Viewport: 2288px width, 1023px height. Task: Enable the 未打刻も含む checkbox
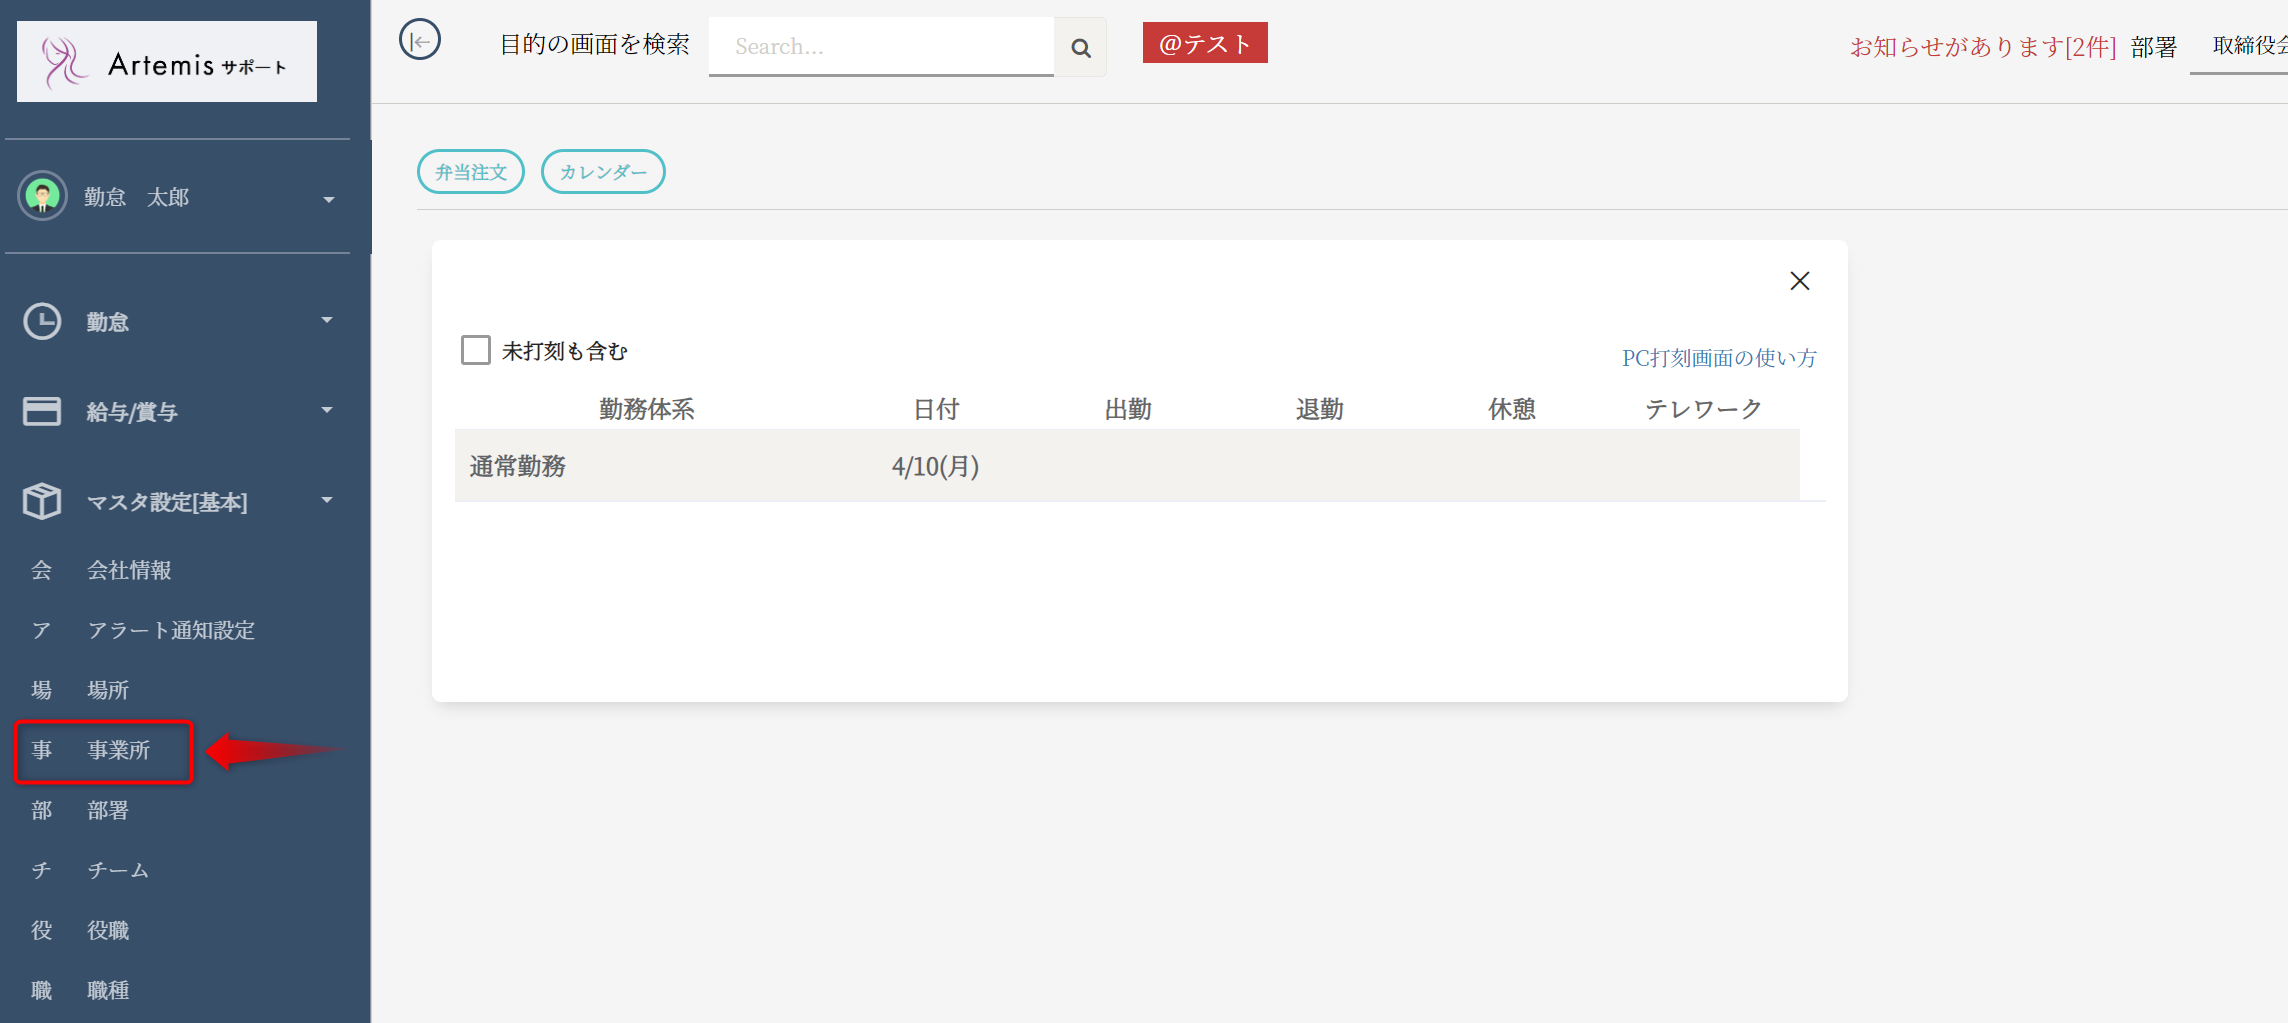pyautogui.click(x=476, y=350)
